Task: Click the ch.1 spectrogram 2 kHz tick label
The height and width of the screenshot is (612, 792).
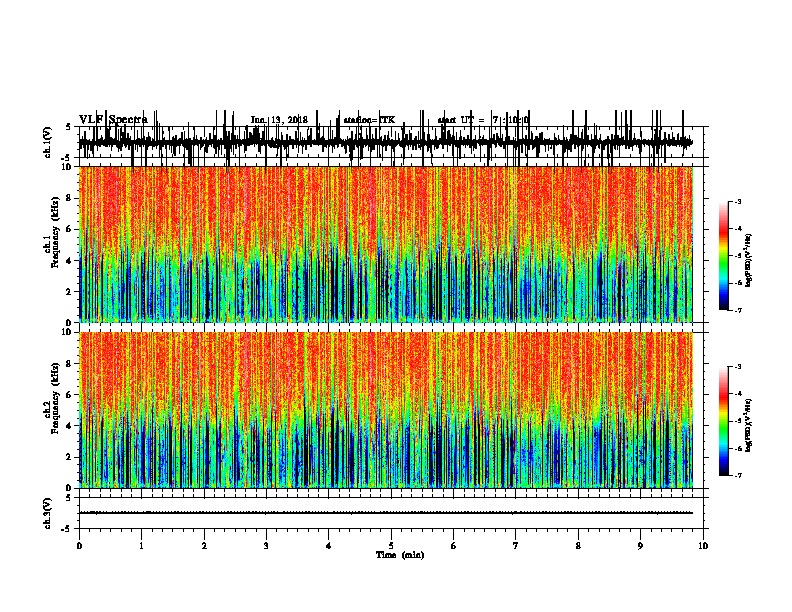Action: (70, 292)
